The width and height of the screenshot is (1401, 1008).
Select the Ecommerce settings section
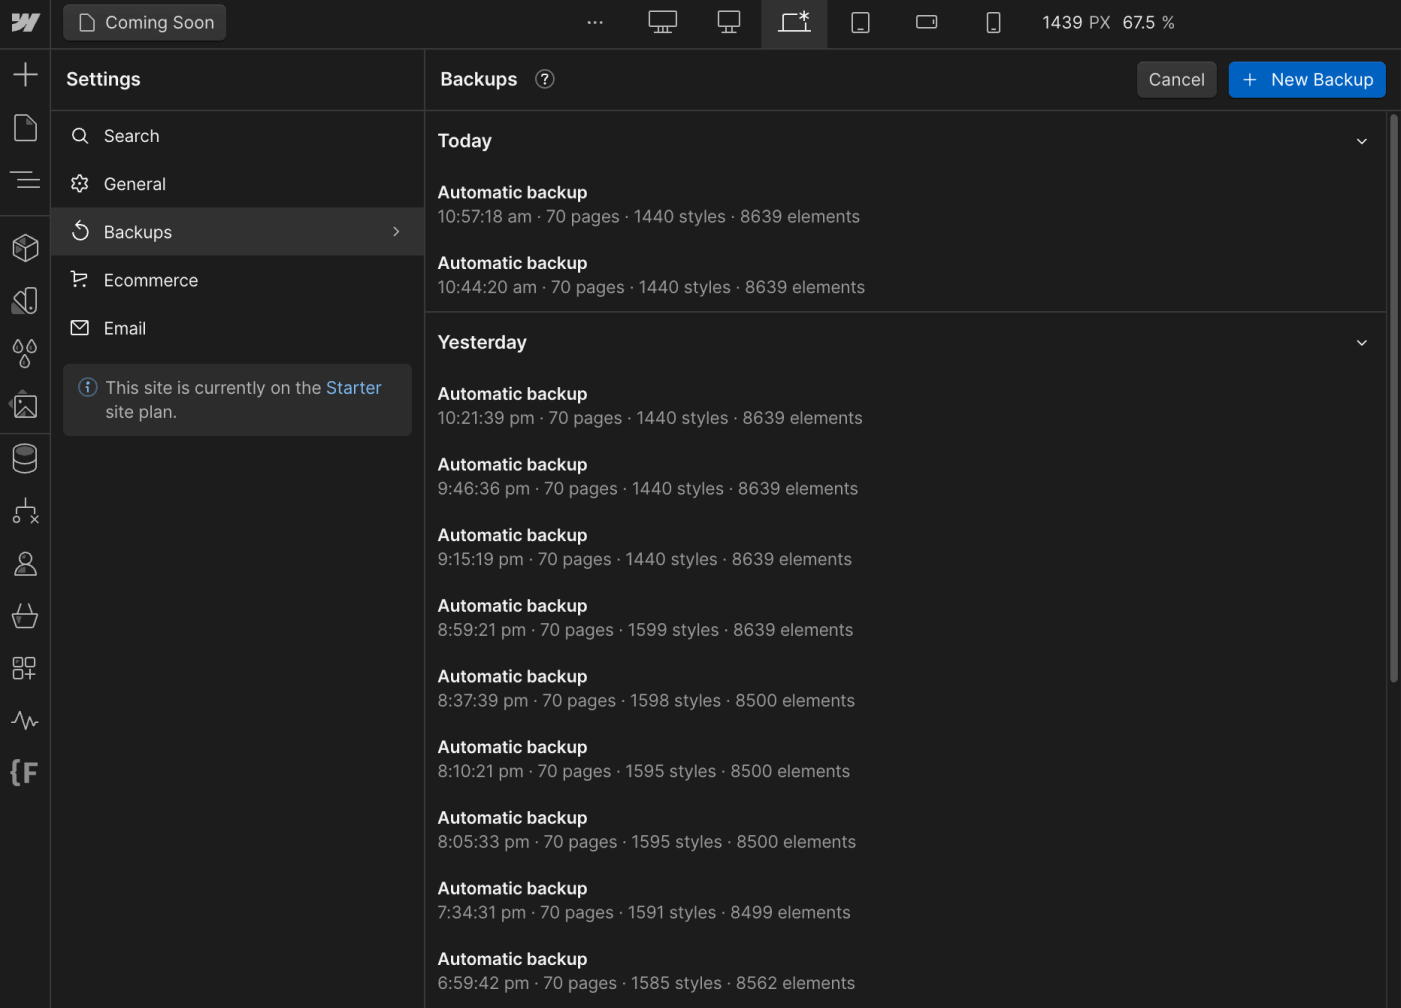click(151, 280)
